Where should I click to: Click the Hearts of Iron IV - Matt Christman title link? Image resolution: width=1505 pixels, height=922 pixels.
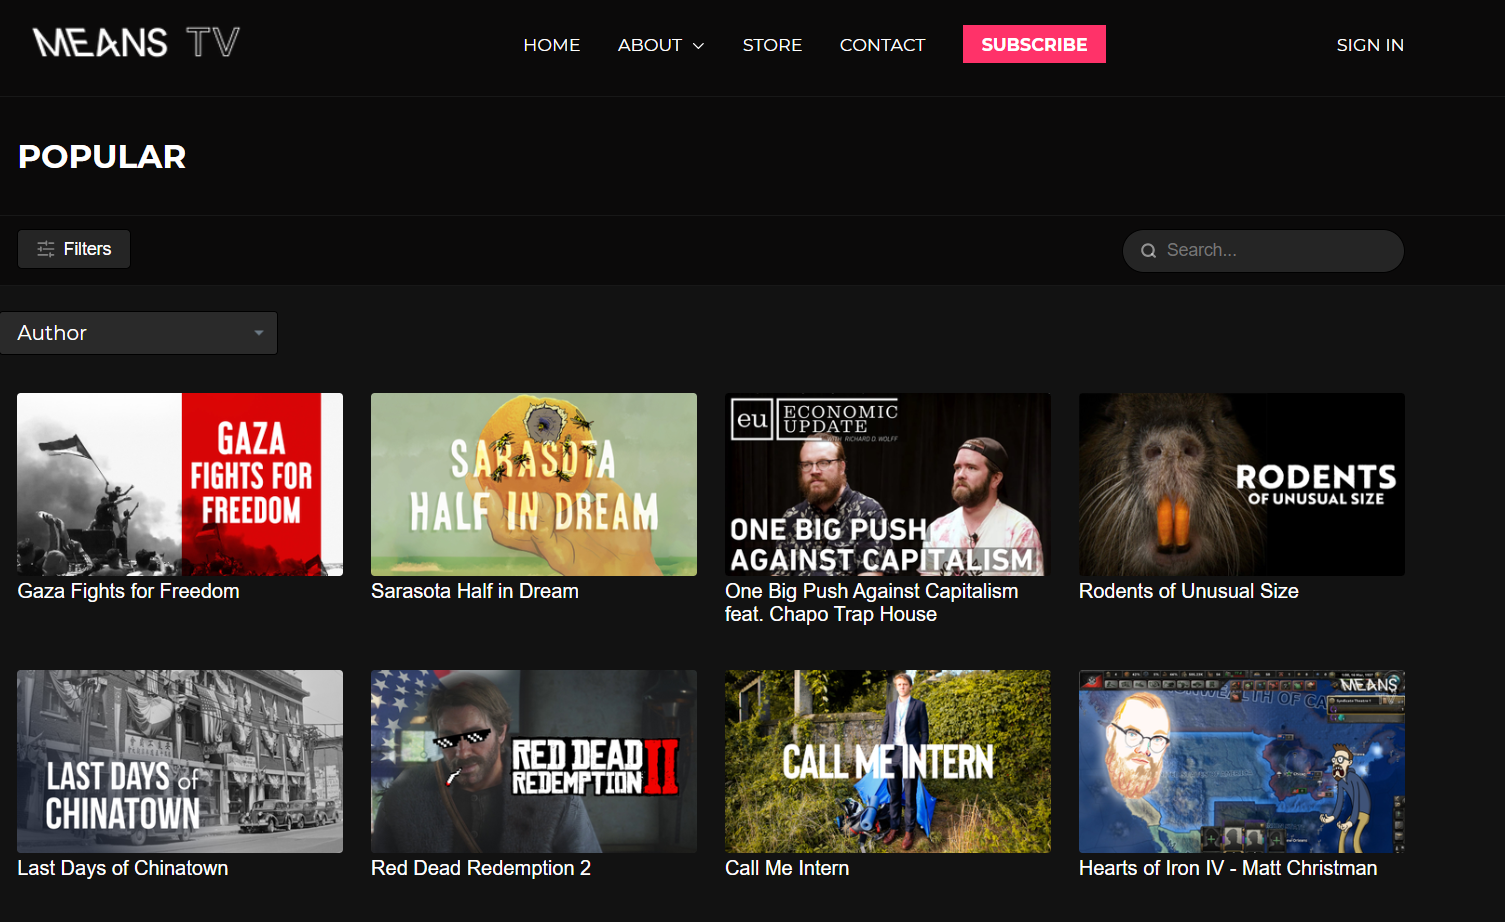tap(1228, 868)
